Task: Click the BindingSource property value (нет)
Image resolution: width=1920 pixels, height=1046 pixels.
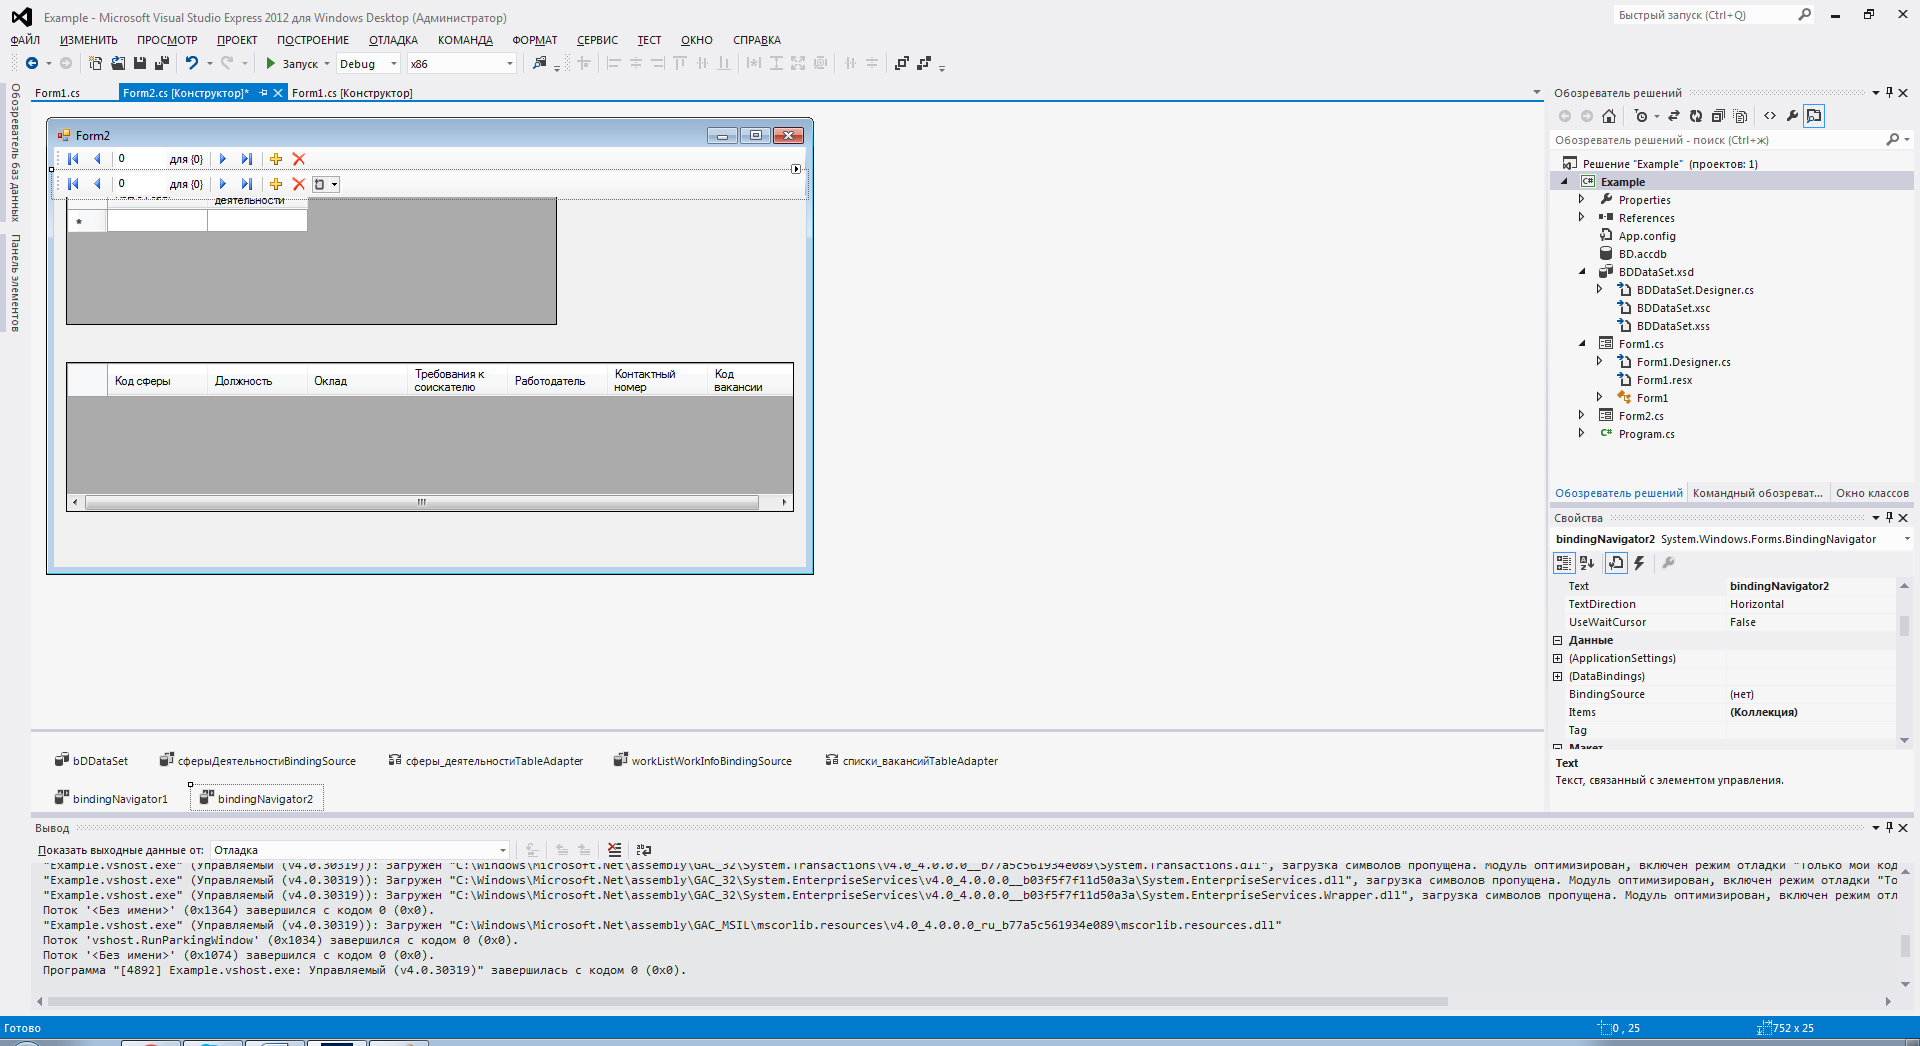Action: point(1810,694)
